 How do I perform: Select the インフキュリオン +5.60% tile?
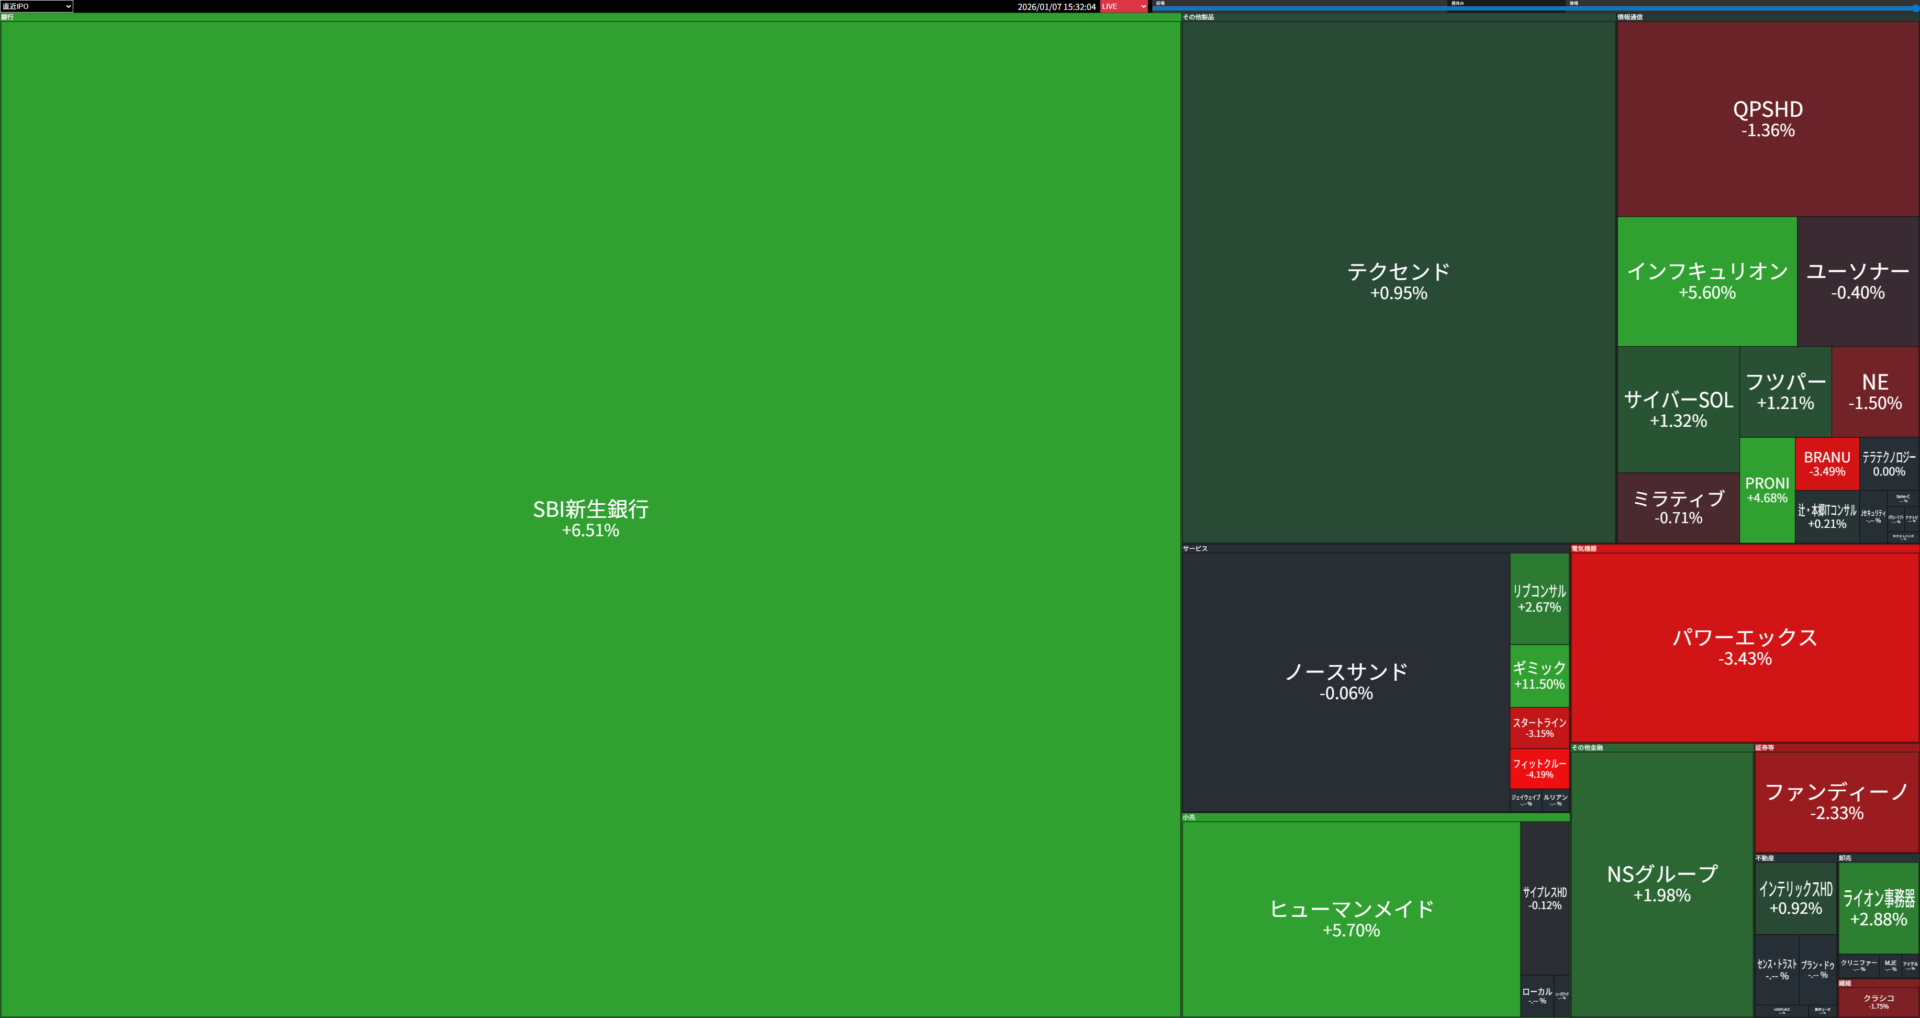pos(1706,281)
